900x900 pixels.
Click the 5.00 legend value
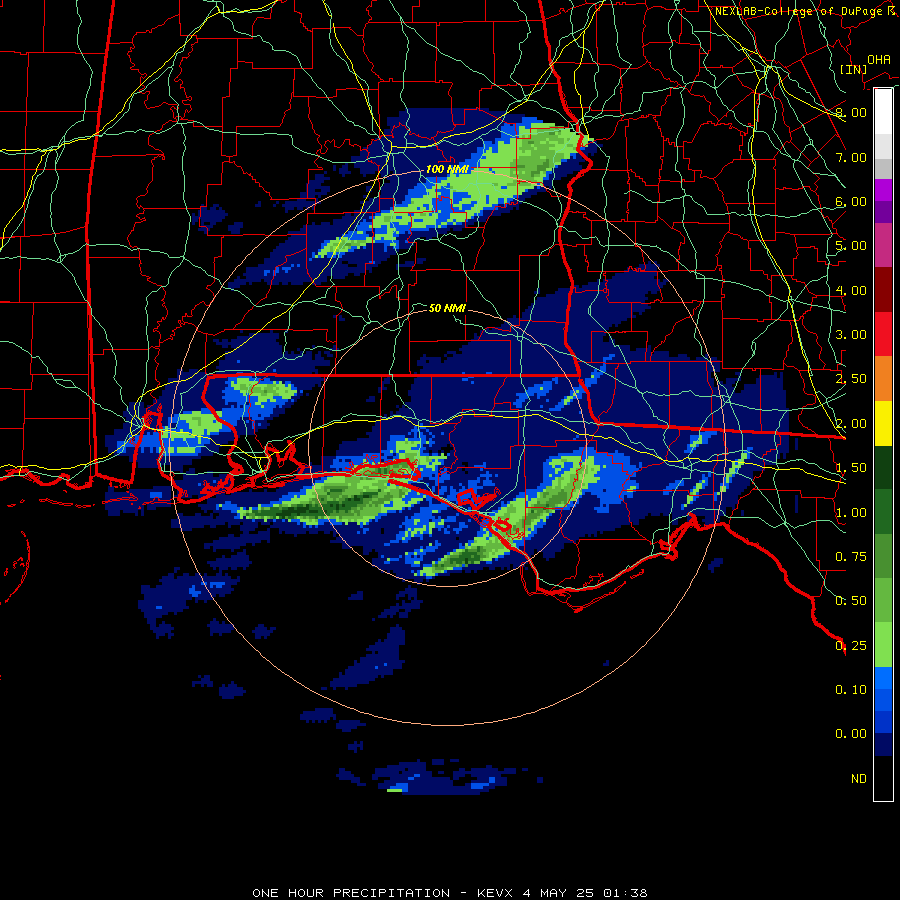[851, 246]
